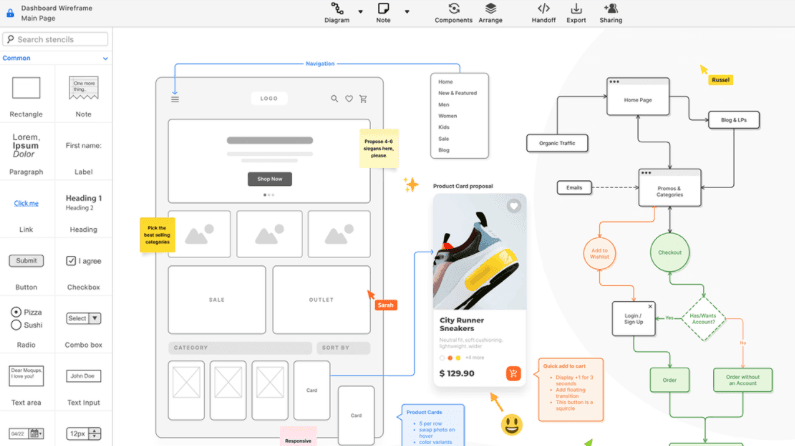Focus the Search stencils field
Viewport: 795px width, 446px height.
55,39
